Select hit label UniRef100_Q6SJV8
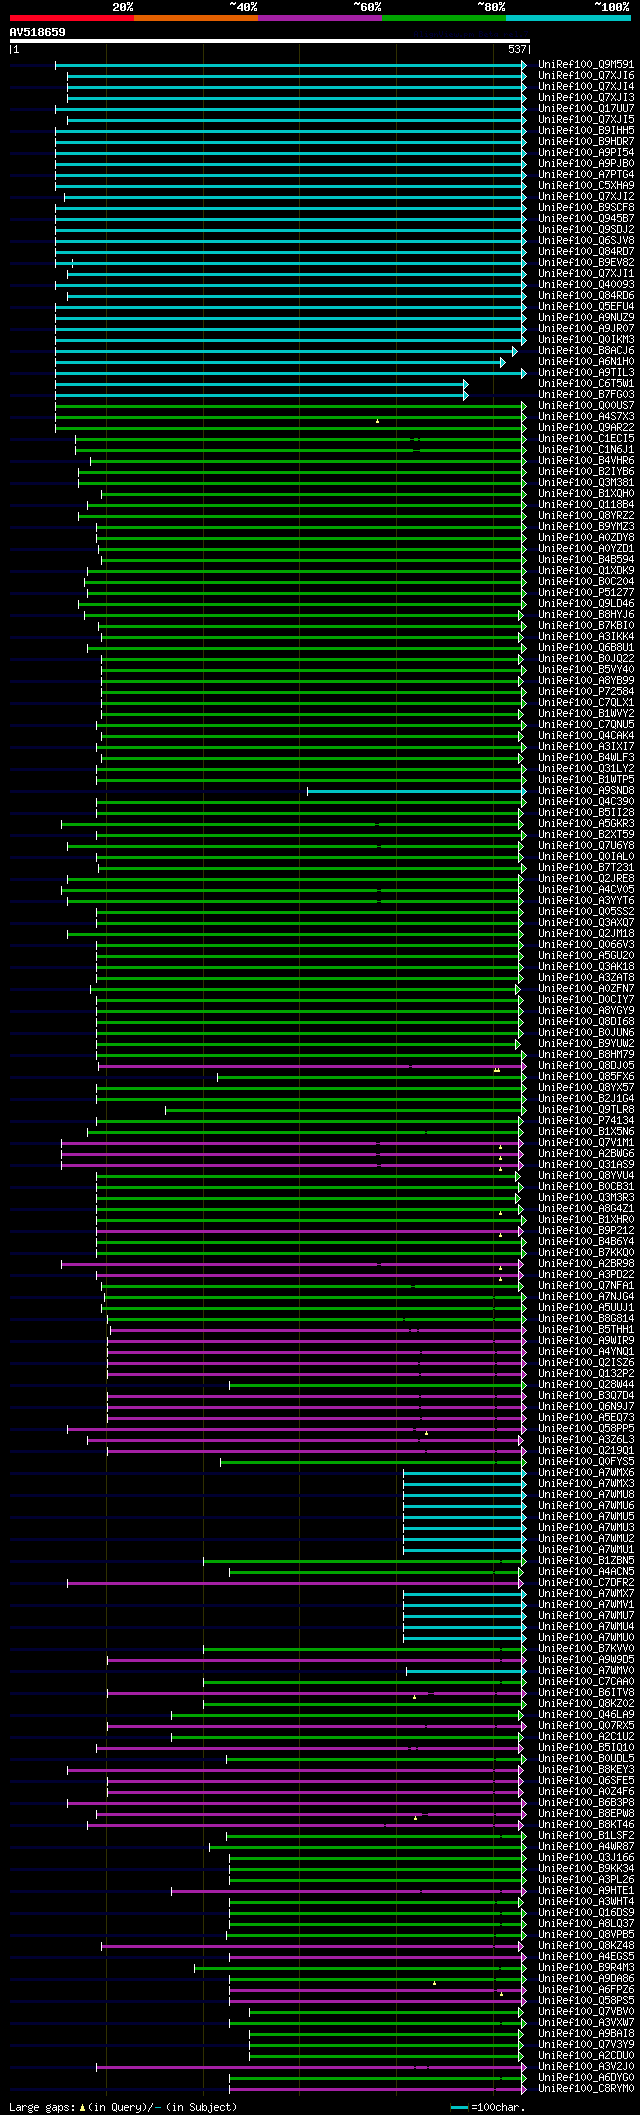Screen dimensions: 640x2115 point(586,240)
